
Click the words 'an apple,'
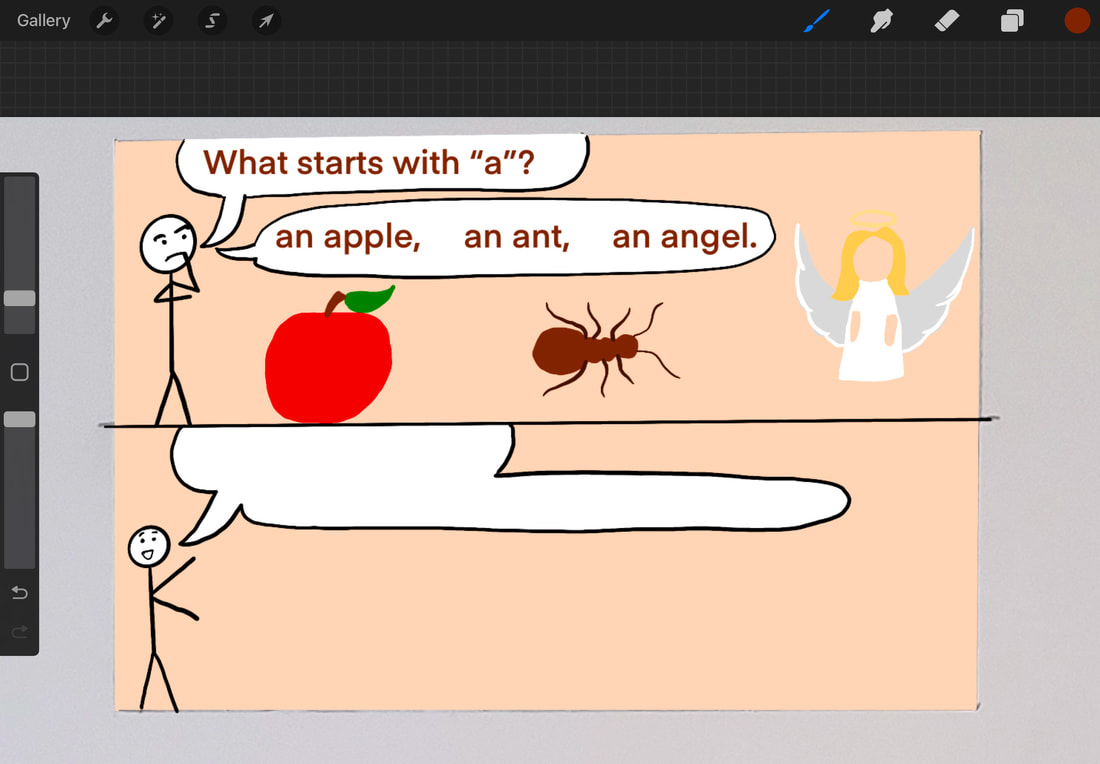[x=347, y=237]
